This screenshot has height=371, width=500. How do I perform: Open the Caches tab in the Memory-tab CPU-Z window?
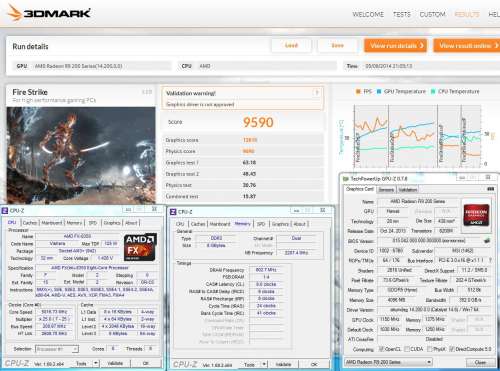(198, 224)
